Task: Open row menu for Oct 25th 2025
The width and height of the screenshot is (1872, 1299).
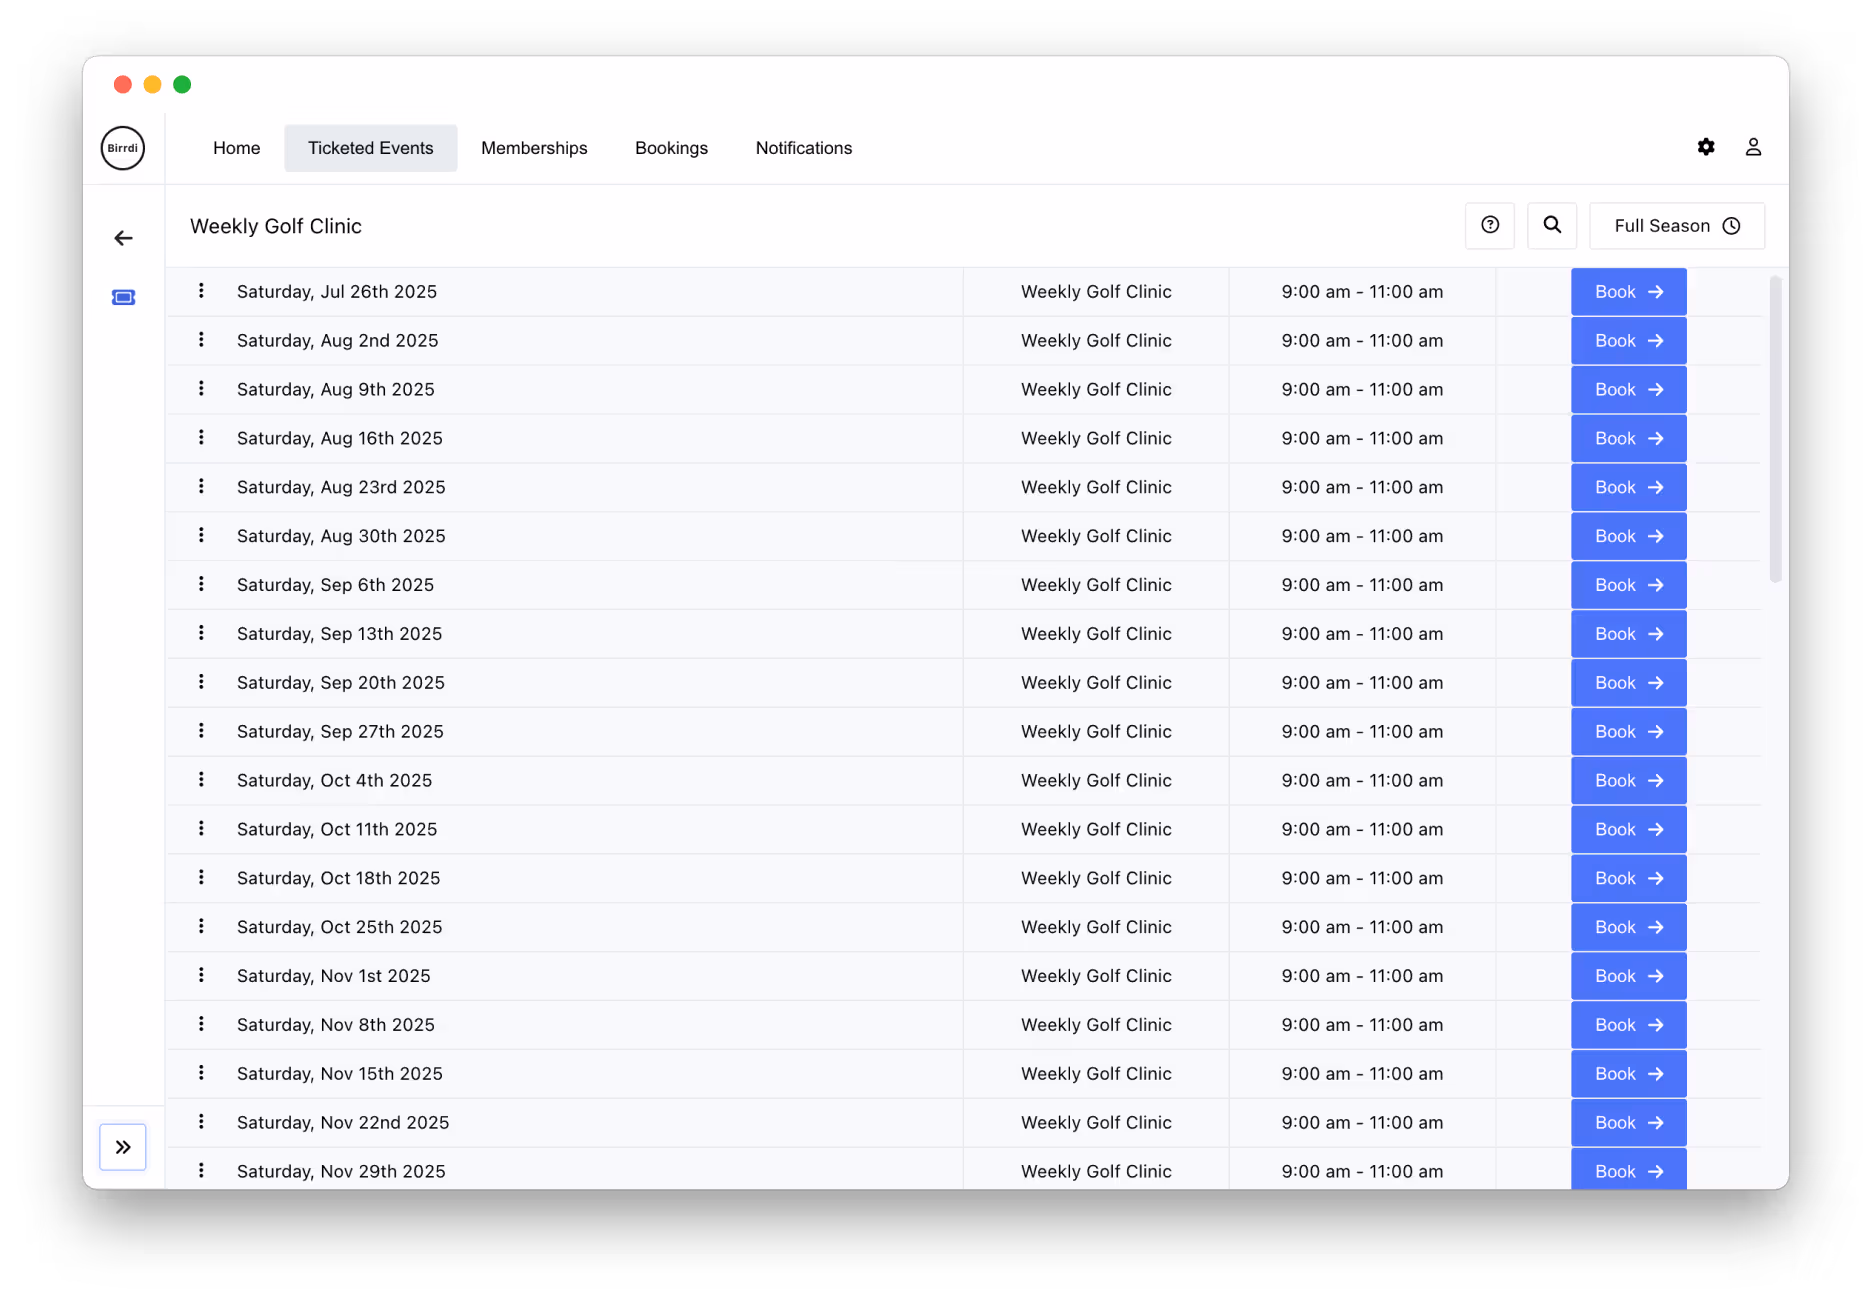Action: coord(201,926)
